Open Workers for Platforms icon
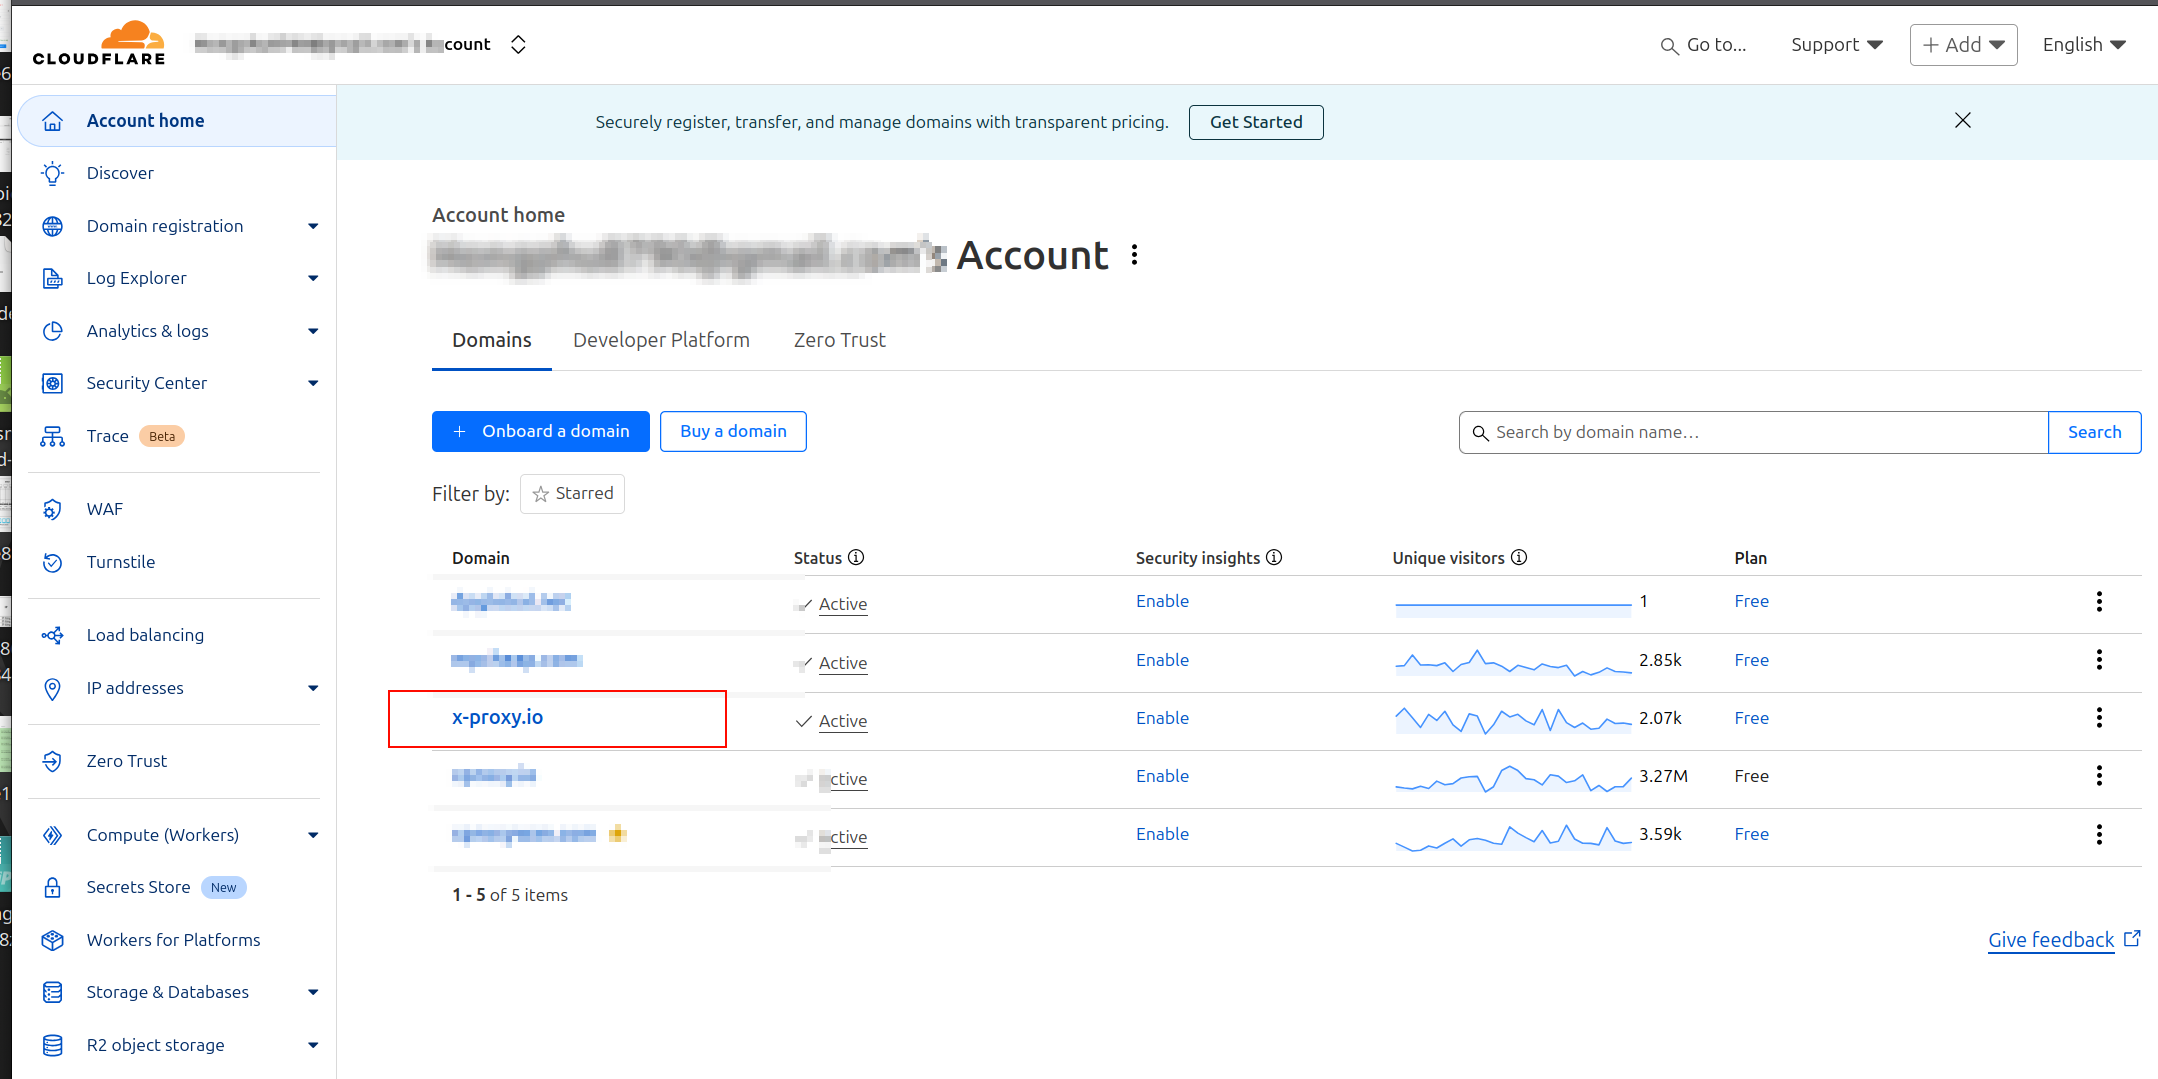Image resolution: width=2158 pixels, height=1079 pixels. 53,940
